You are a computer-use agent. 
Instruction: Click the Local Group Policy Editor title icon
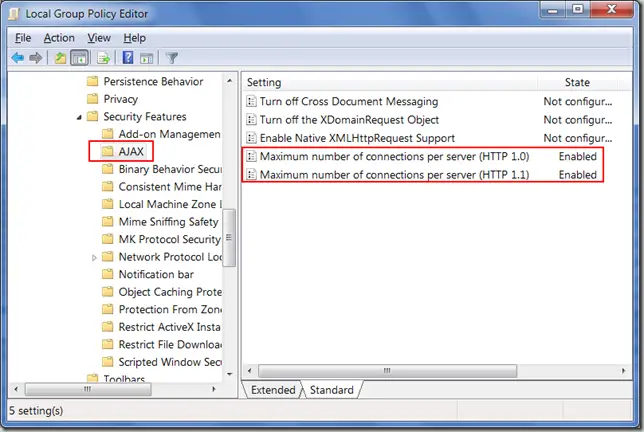[14, 14]
